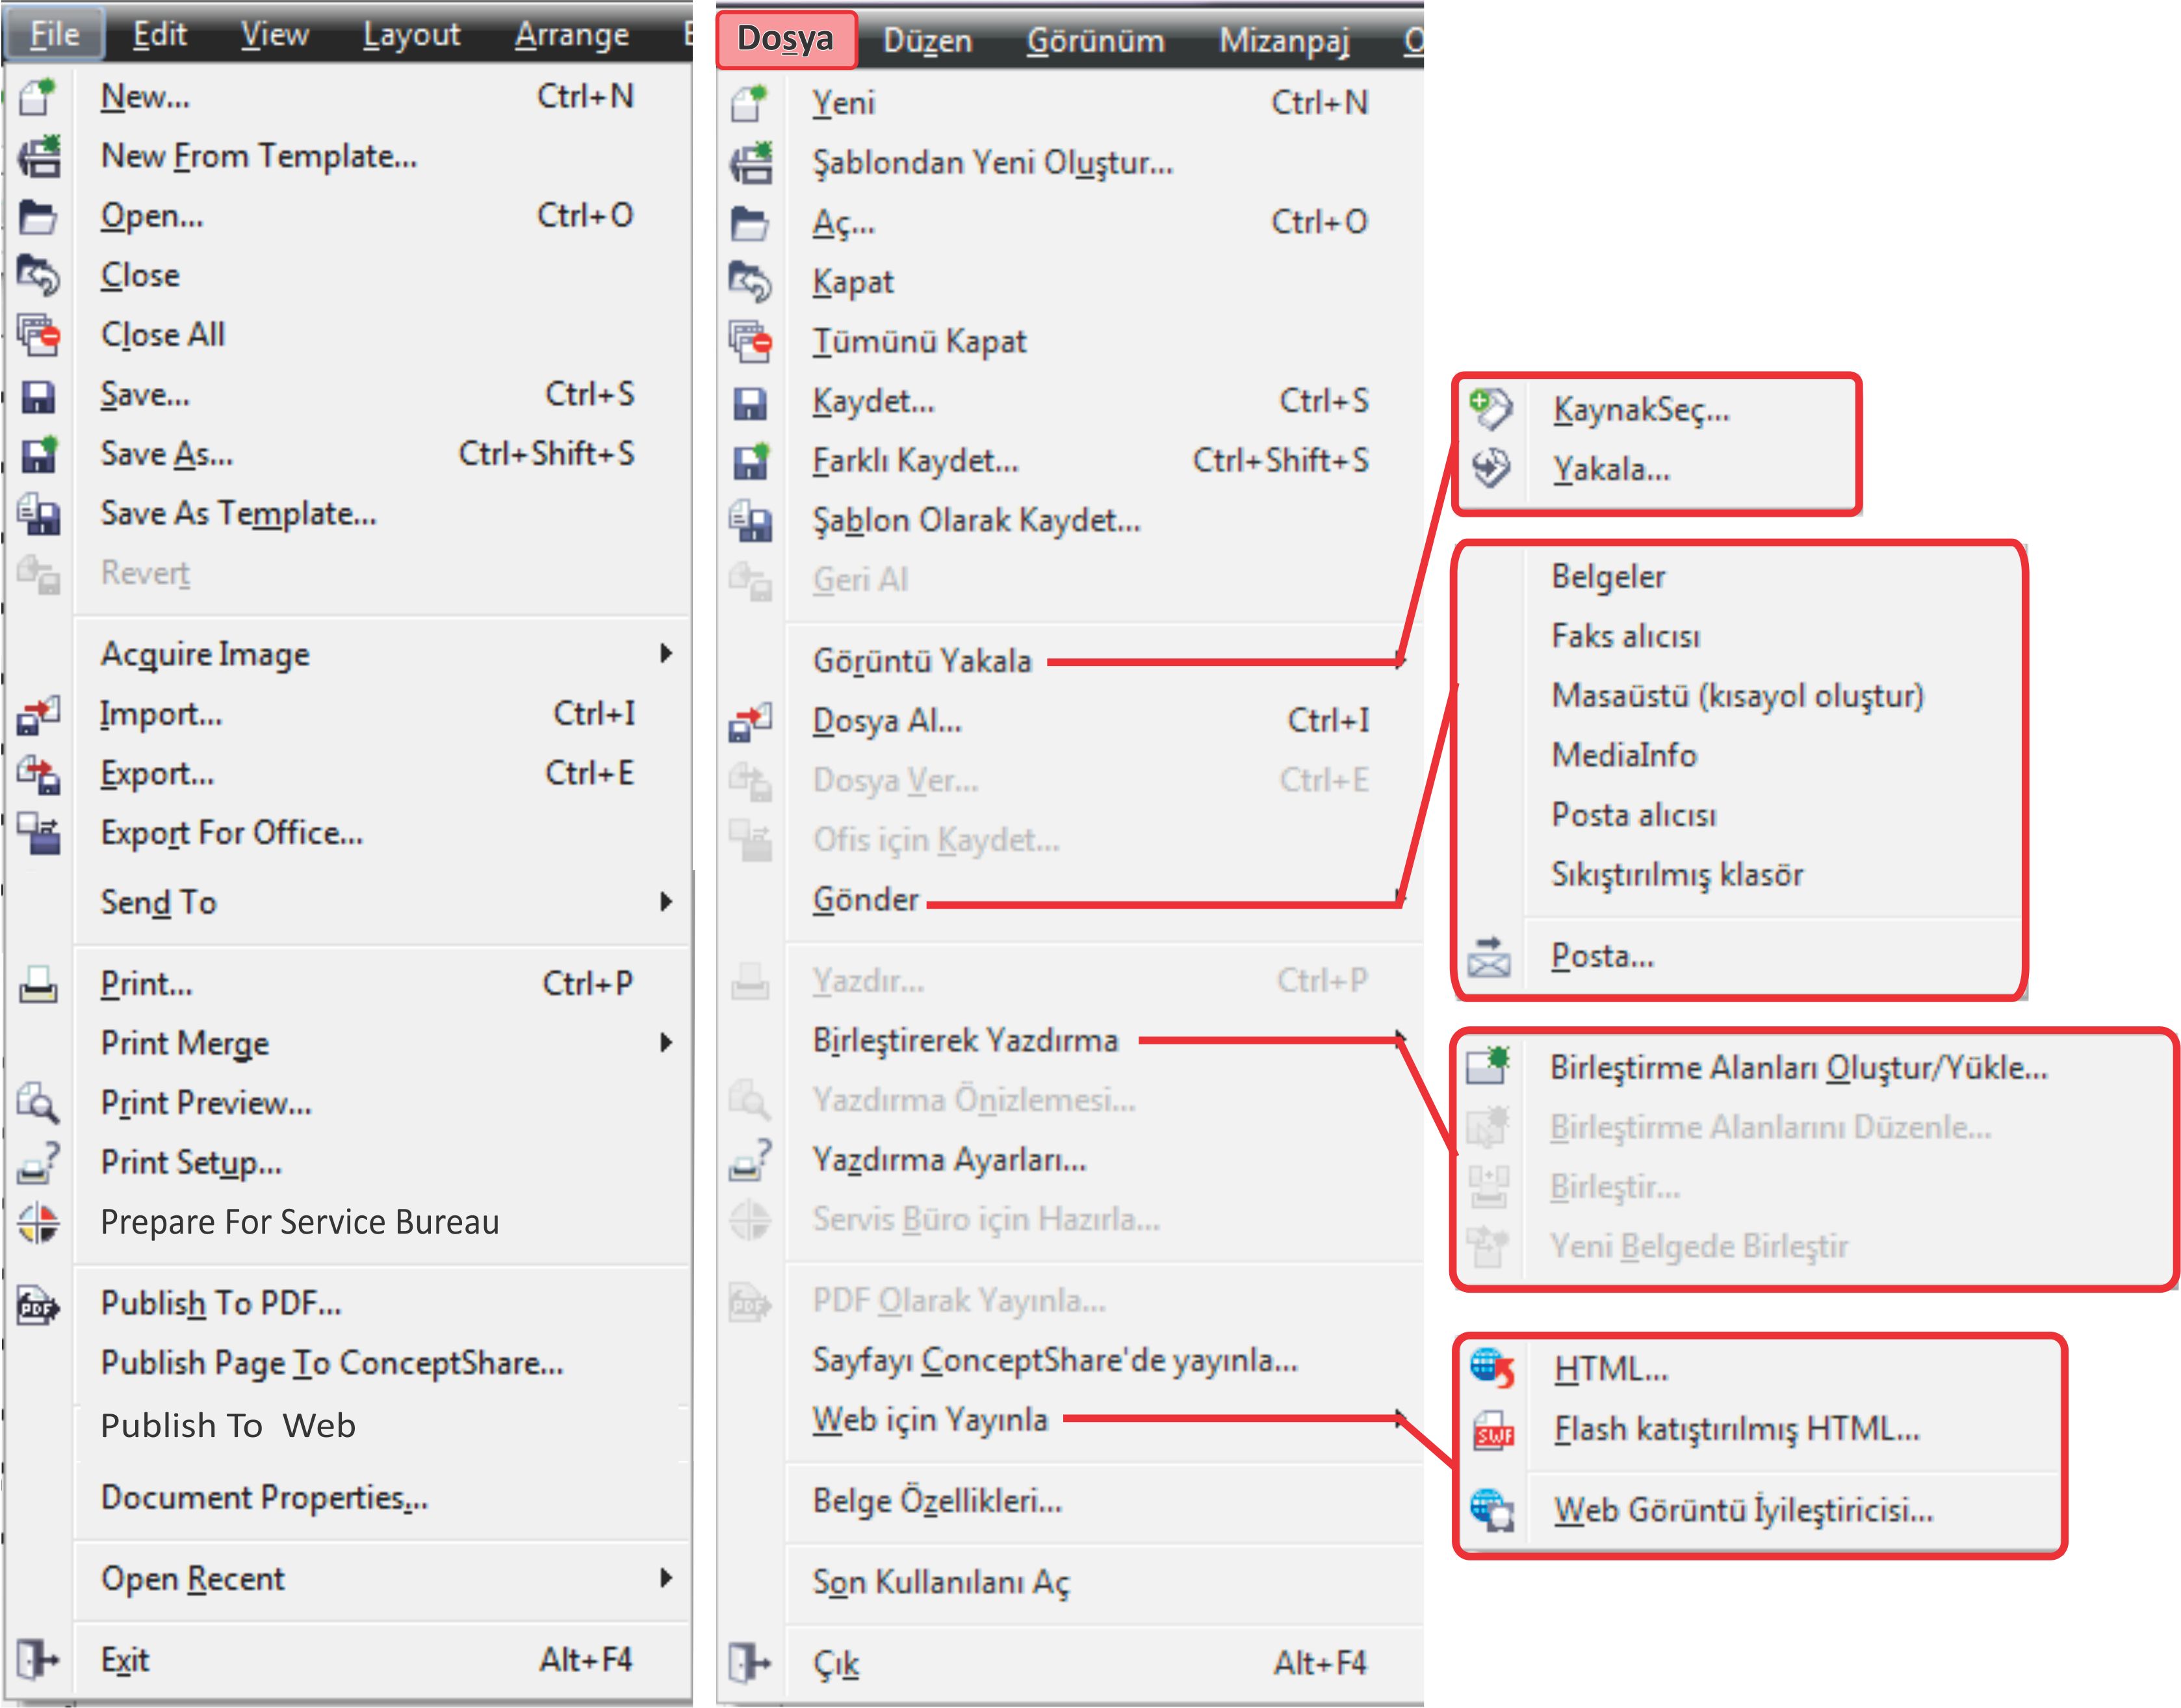Viewport: 2181px width, 1708px height.
Task: Click the Yakala submenu icon
Action: click(x=1491, y=468)
